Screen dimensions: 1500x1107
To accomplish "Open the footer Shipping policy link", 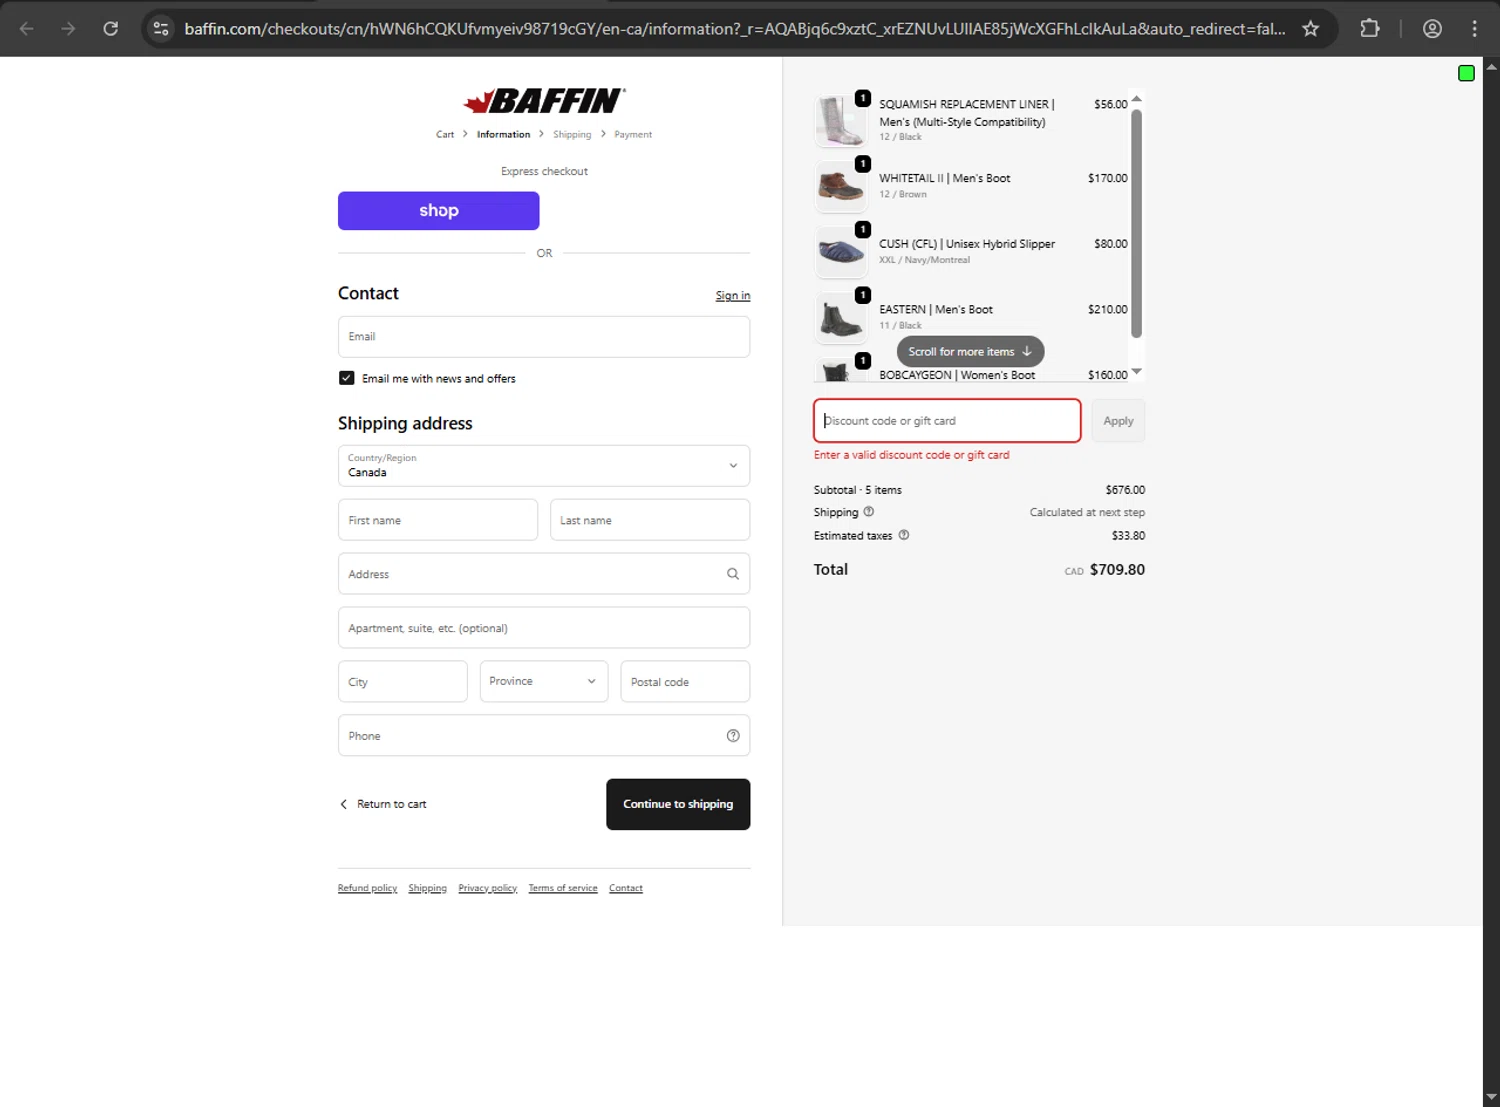I will [x=427, y=888].
